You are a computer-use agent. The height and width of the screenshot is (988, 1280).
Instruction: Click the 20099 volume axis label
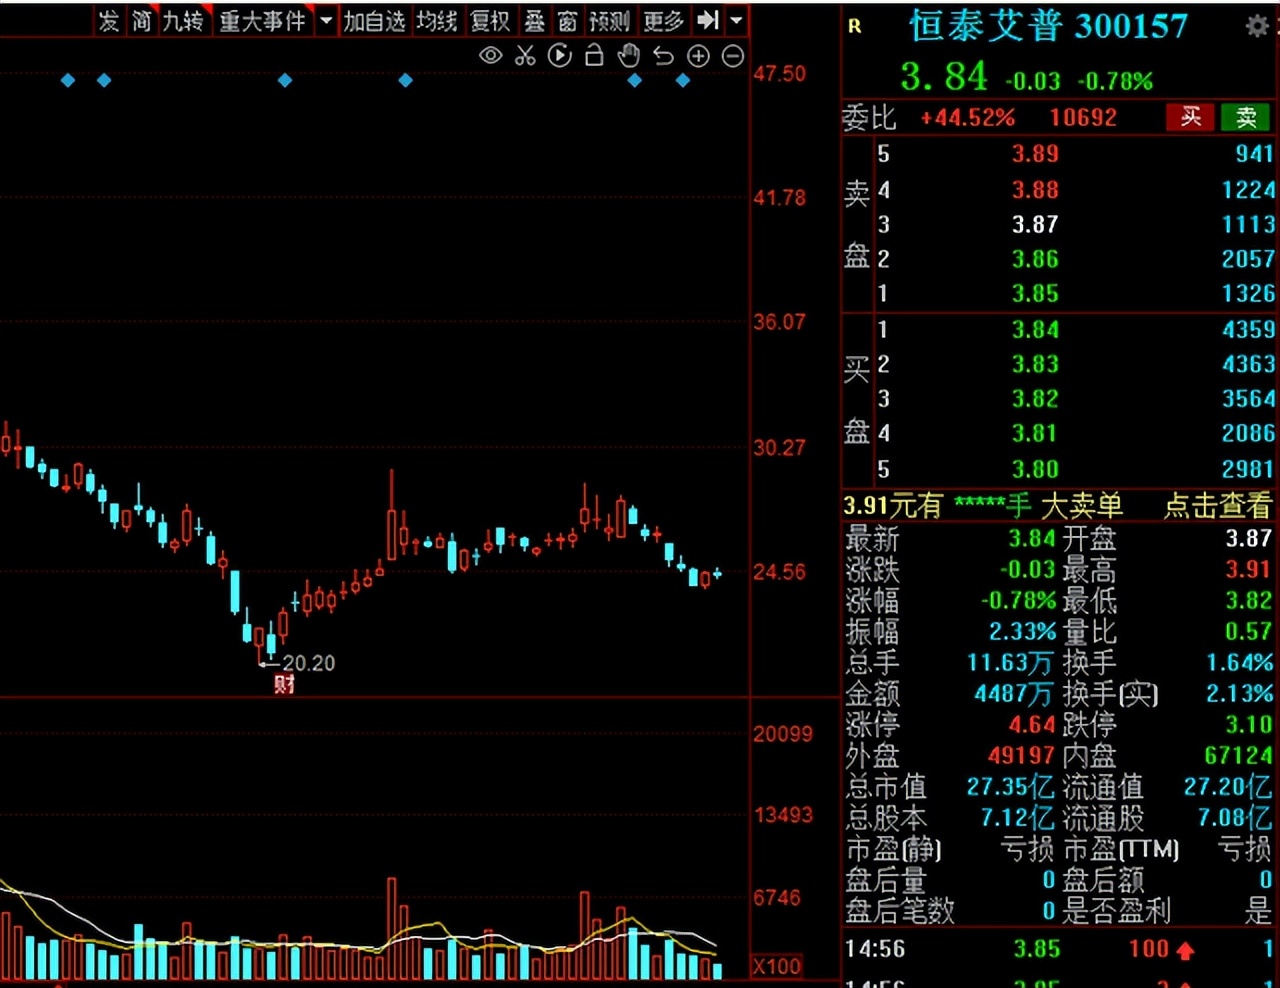[783, 734]
